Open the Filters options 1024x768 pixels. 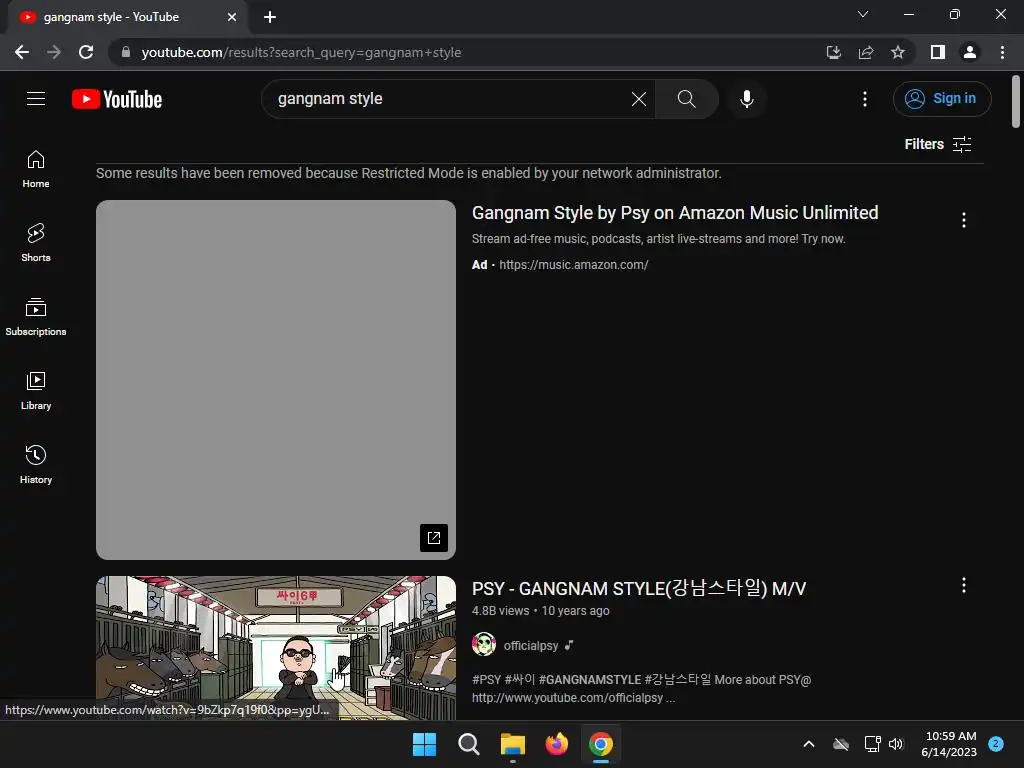click(938, 144)
